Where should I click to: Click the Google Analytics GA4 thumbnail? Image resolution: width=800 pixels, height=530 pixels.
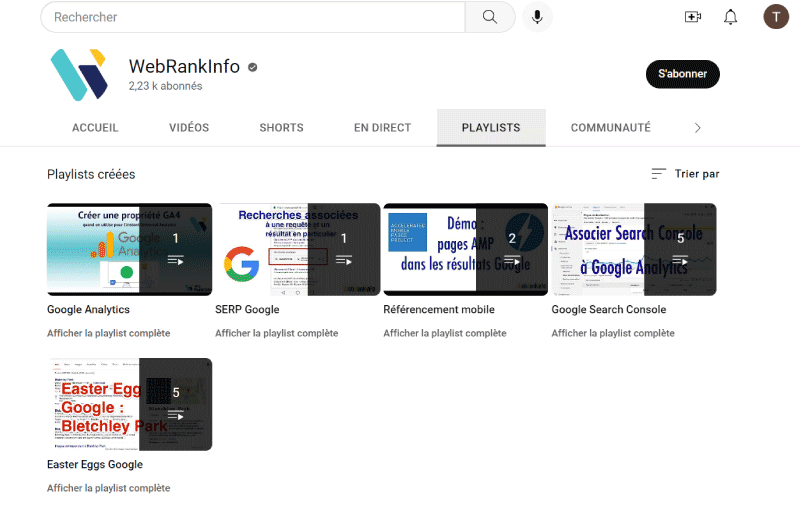click(130, 249)
